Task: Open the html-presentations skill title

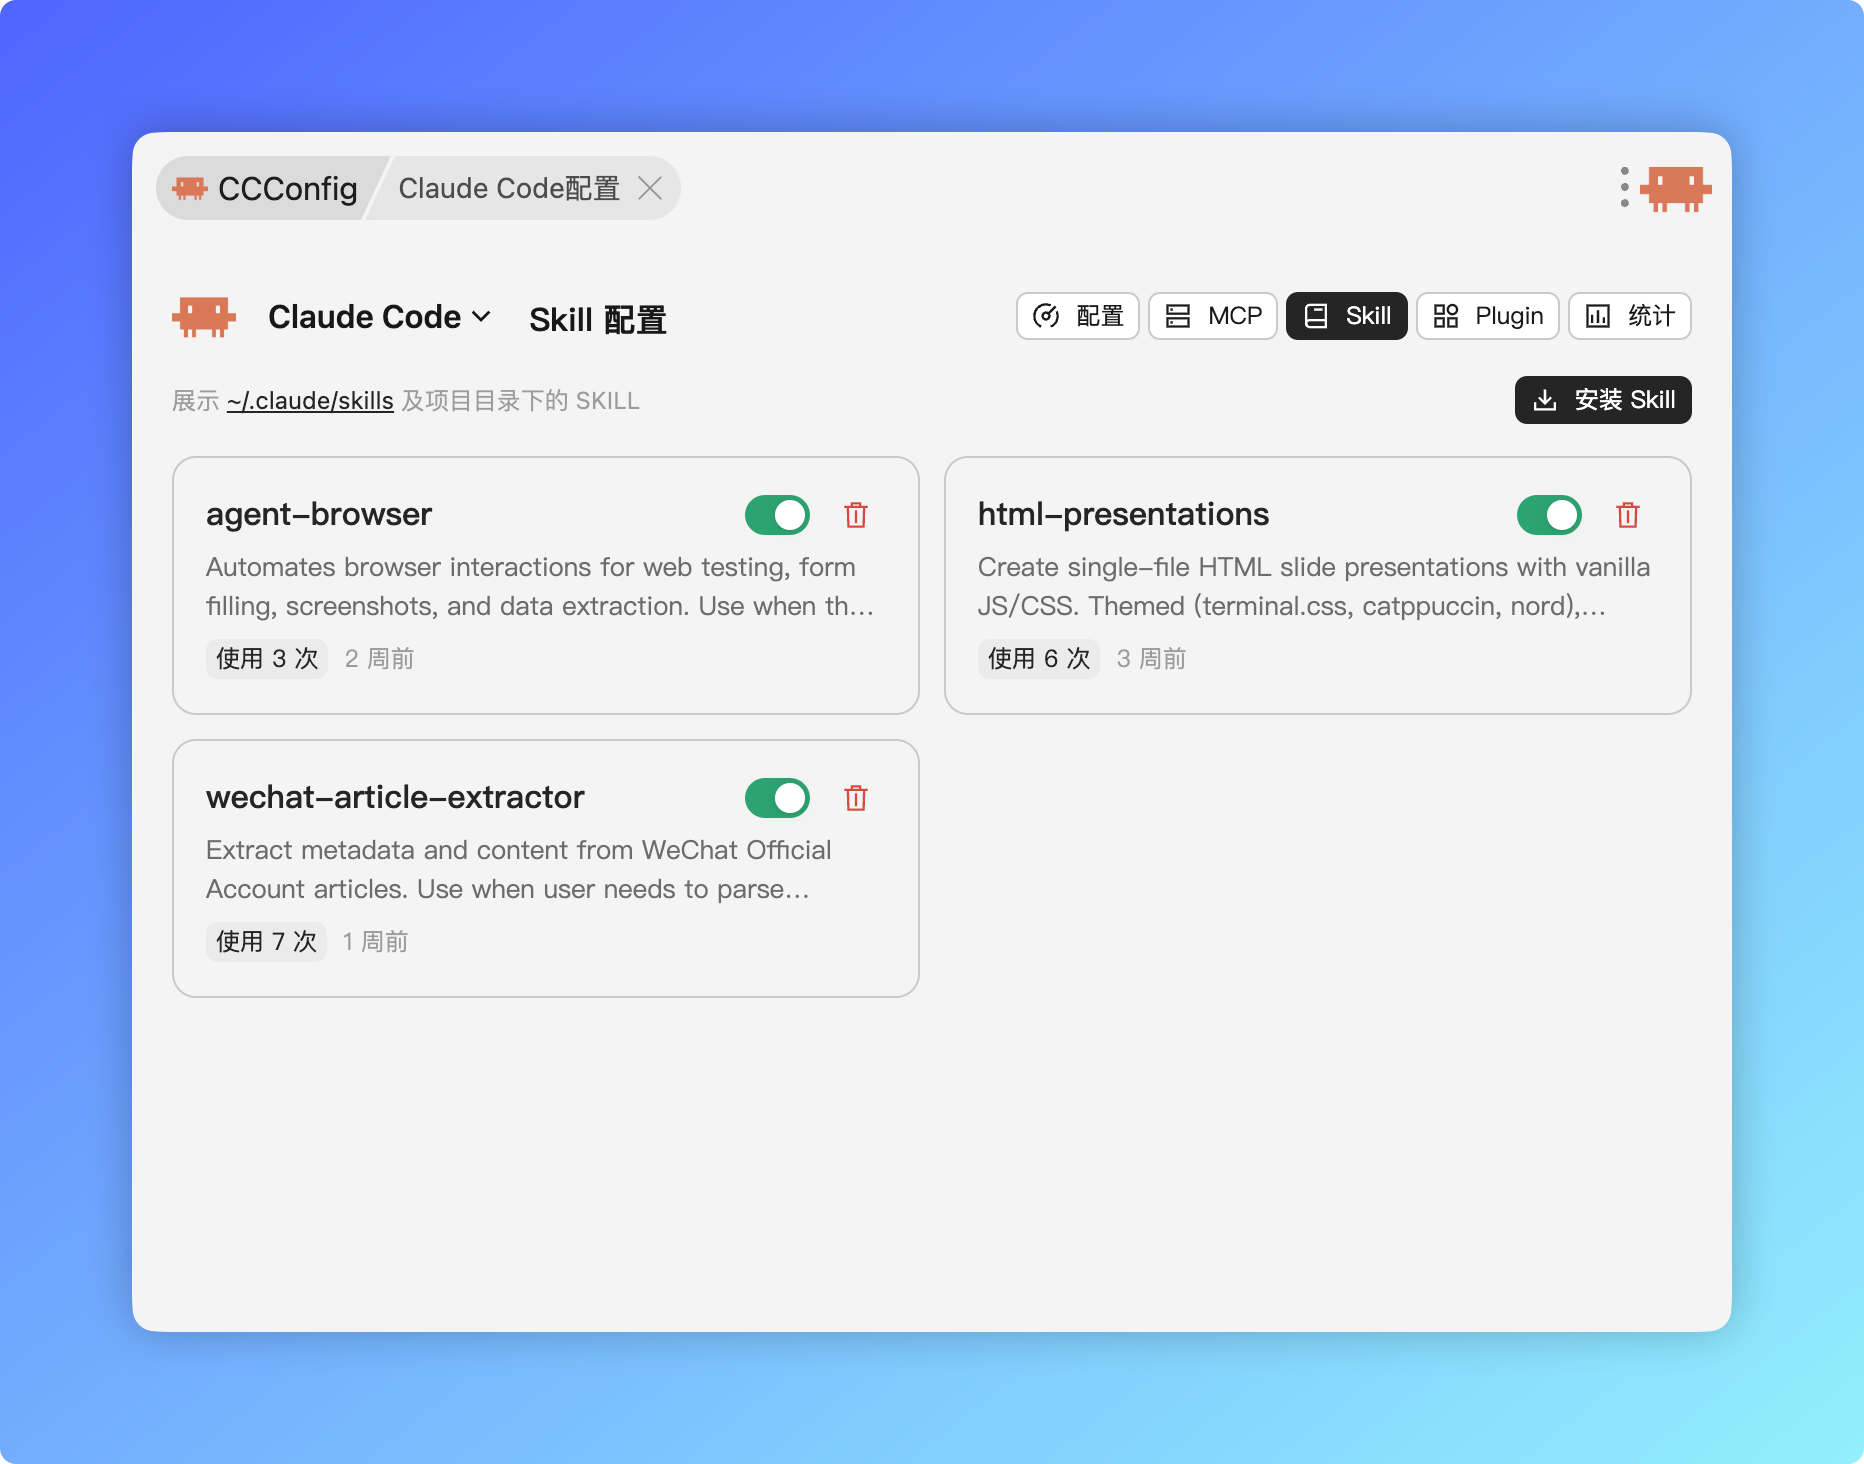Action: tap(1123, 514)
